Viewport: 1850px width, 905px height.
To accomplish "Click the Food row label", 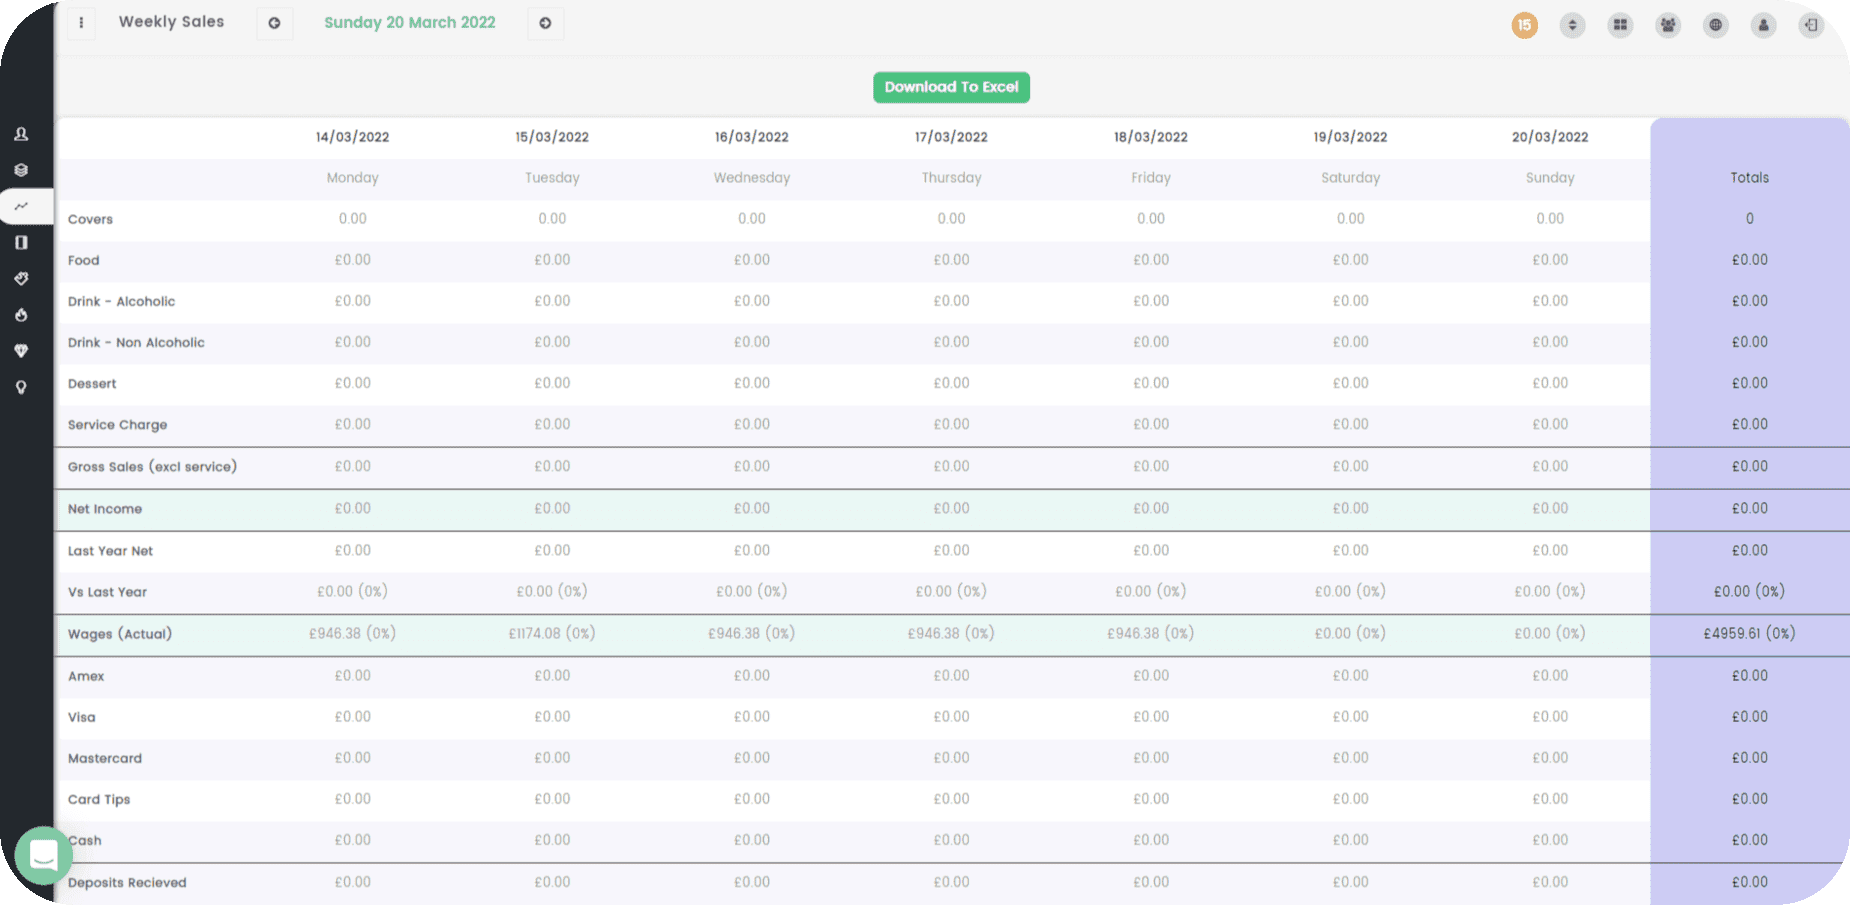I will click(x=84, y=260).
